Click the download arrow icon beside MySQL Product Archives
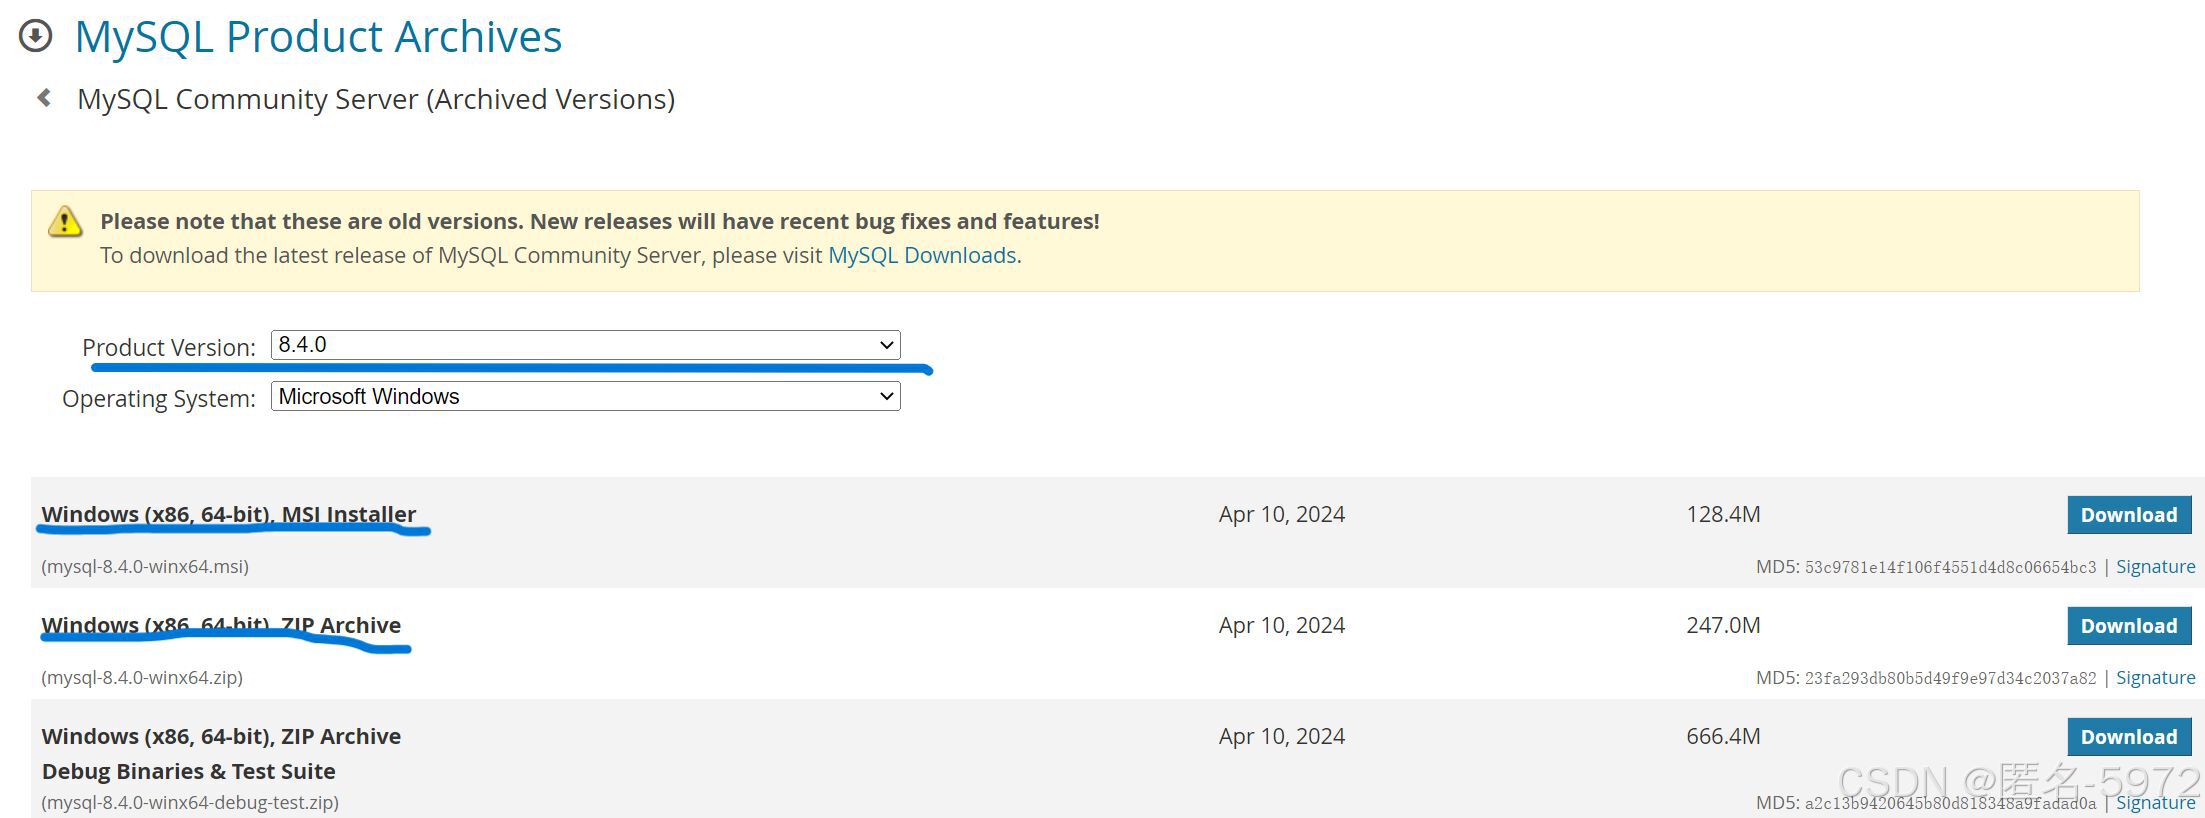This screenshot has width=2205, height=818. [x=36, y=37]
